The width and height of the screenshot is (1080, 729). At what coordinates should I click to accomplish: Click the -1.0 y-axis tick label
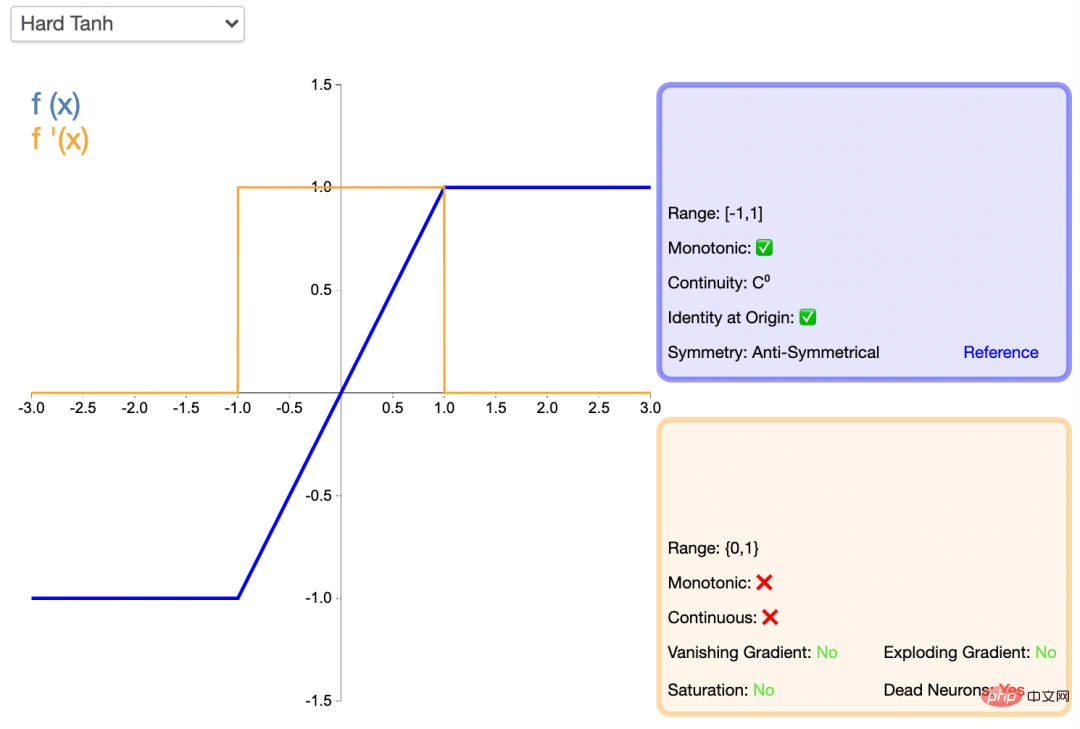(x=318, y=598)
